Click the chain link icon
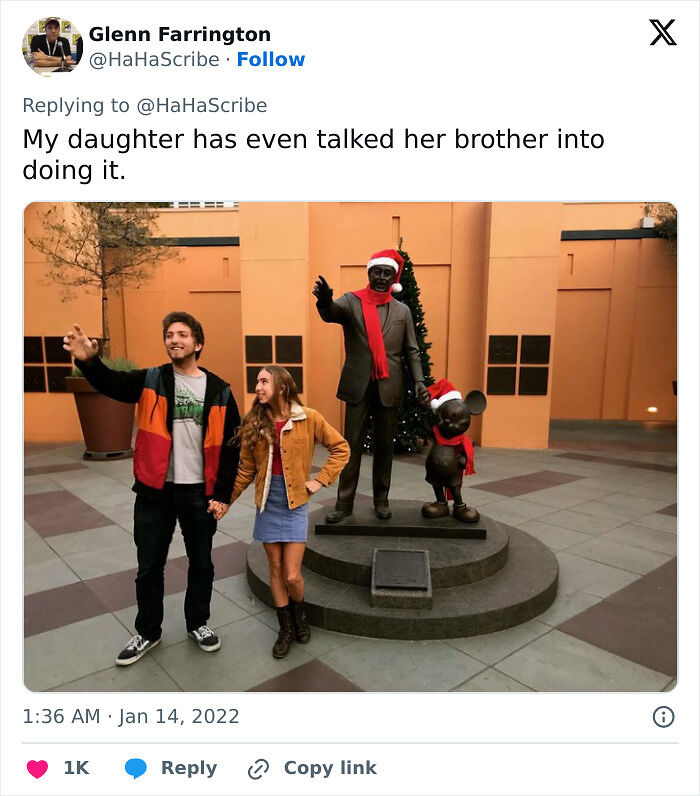 [x=258, y=769]
